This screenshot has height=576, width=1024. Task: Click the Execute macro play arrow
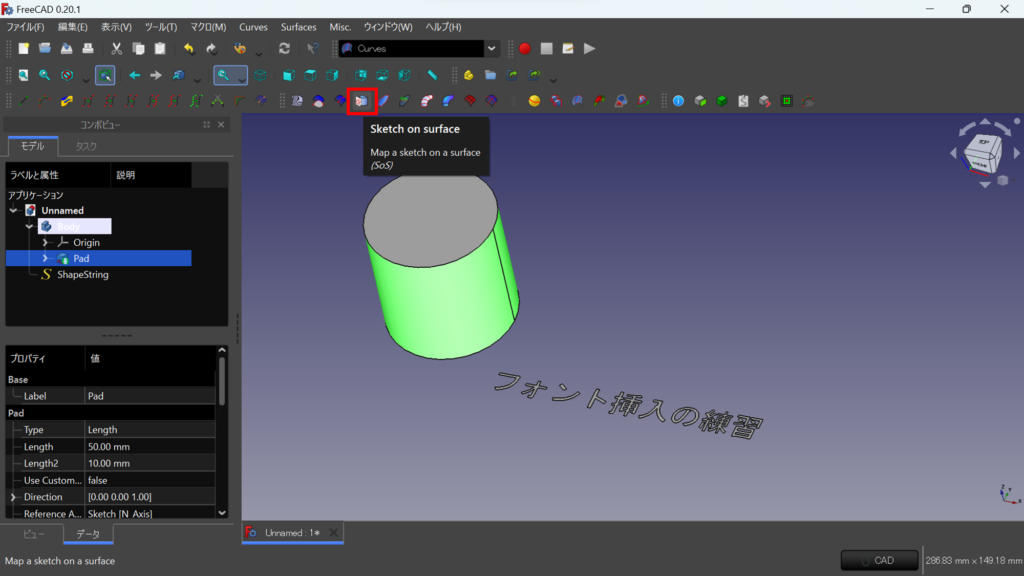[589, 48]
